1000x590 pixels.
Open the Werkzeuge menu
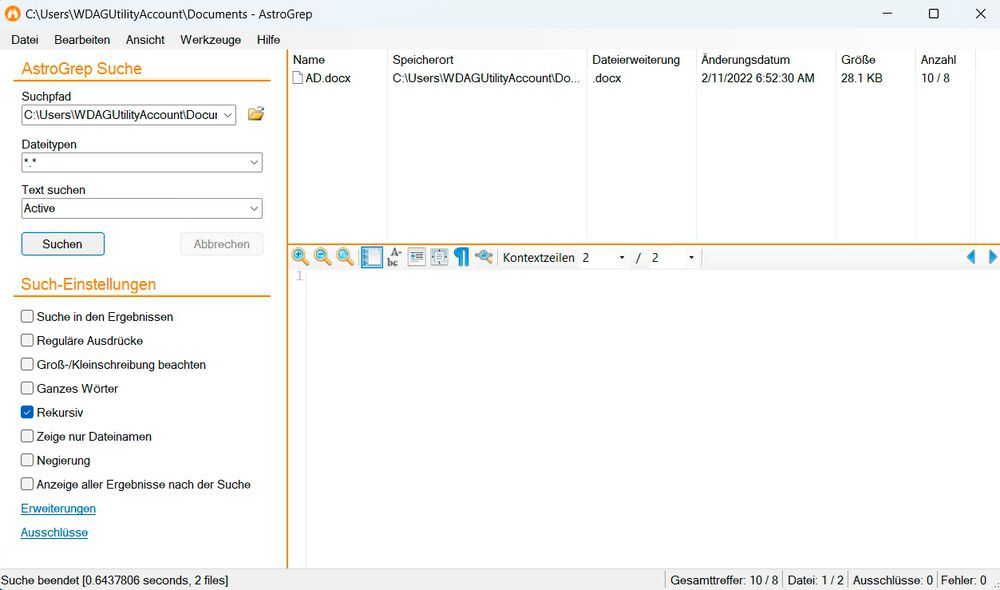[210, 39]
